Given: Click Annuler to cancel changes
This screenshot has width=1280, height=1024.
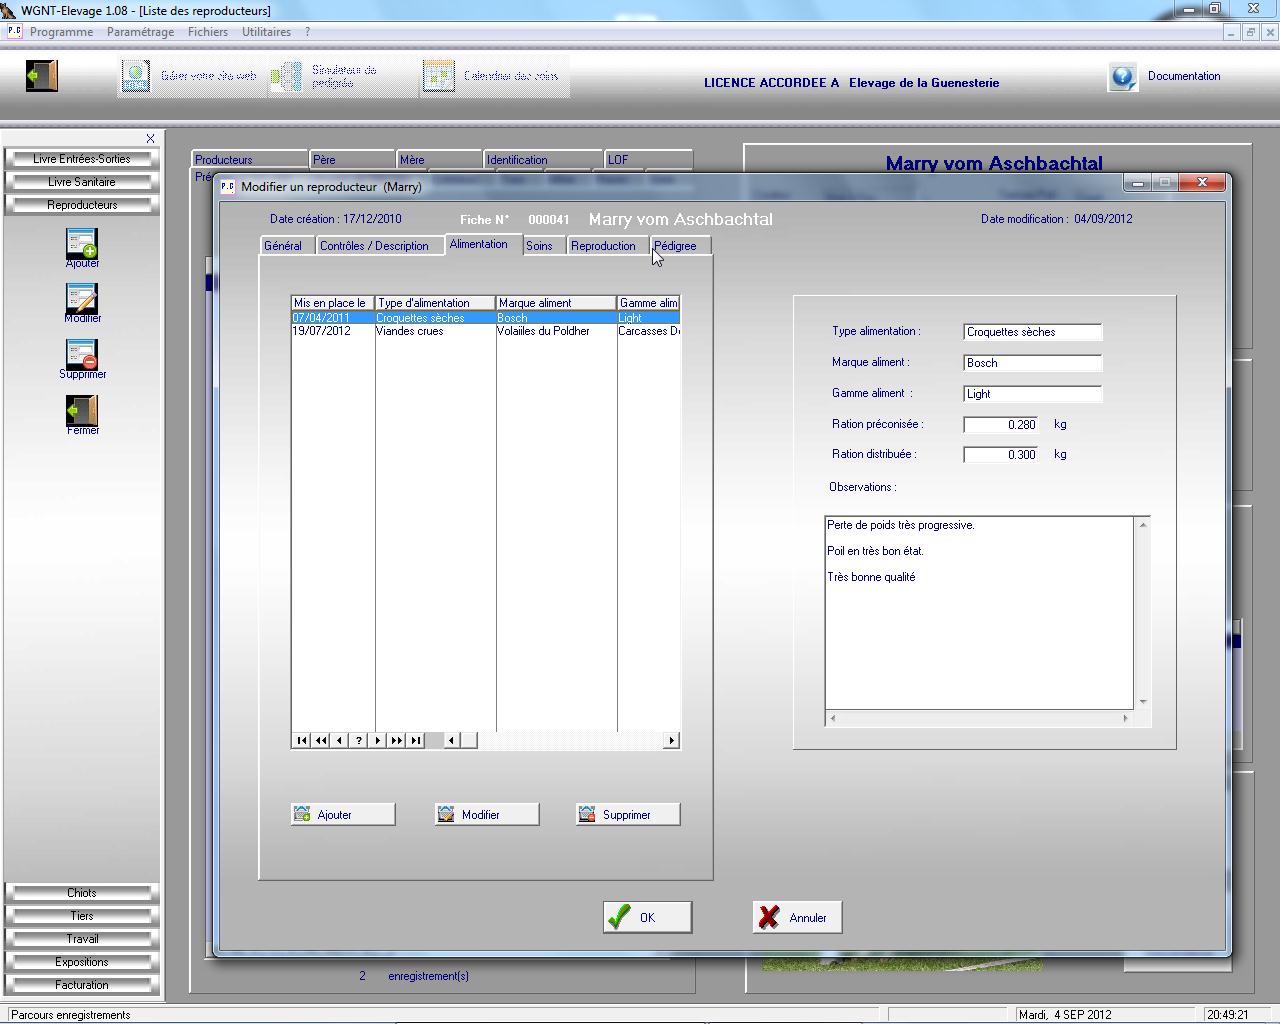Looking at the screenshot, I should [797, 918].
